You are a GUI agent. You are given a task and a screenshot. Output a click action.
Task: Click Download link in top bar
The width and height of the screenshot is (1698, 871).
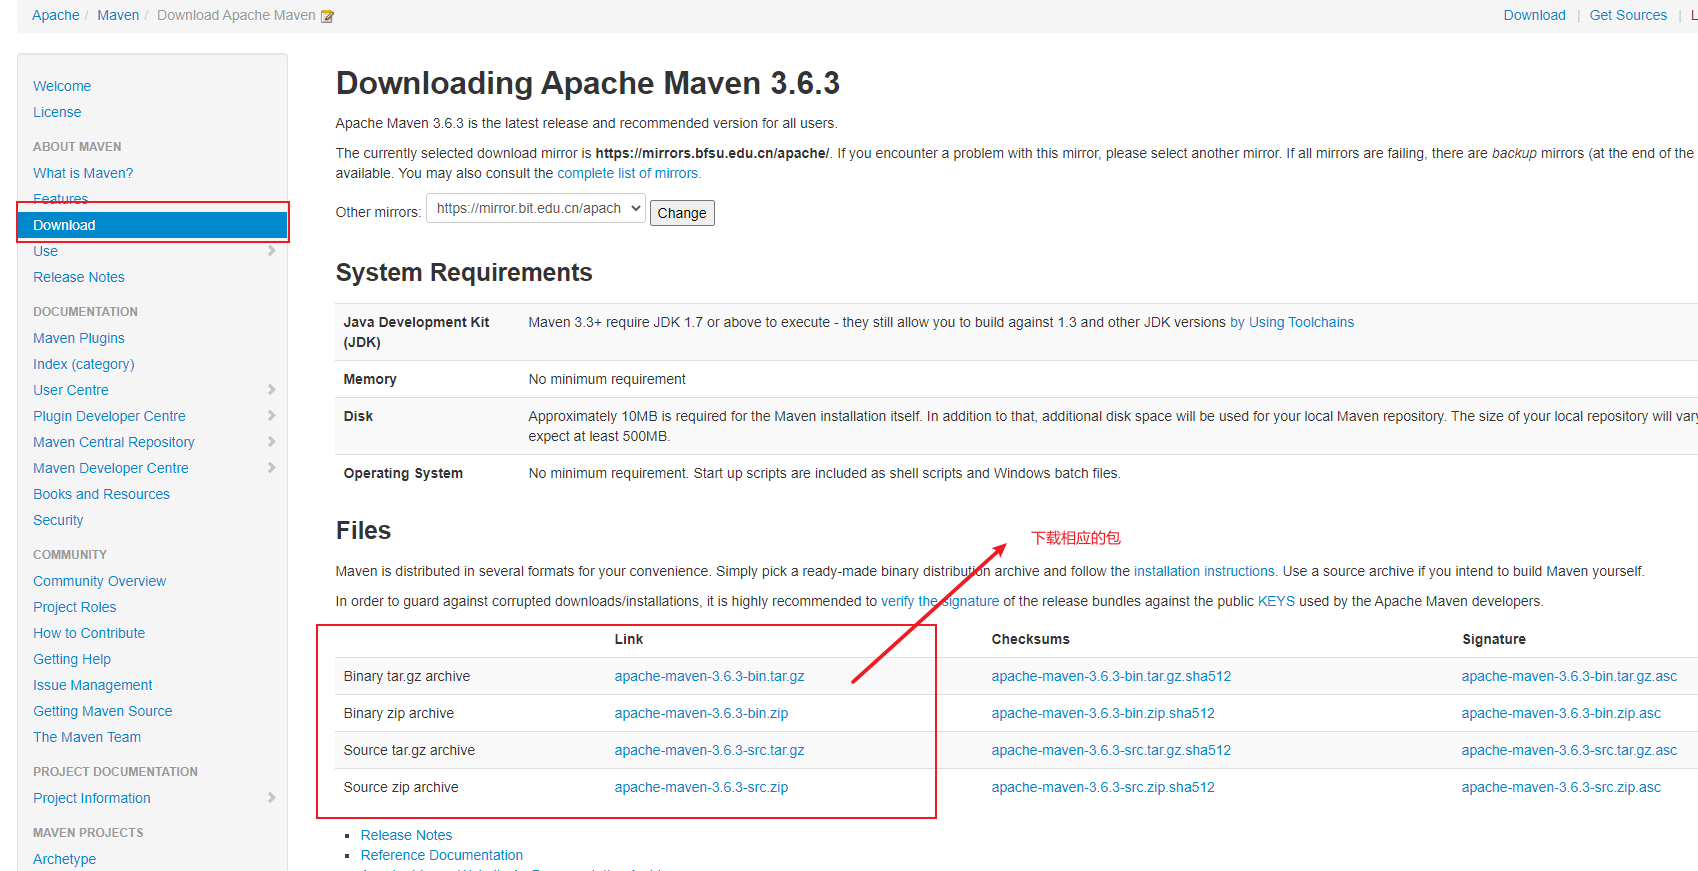[1534, 15]
